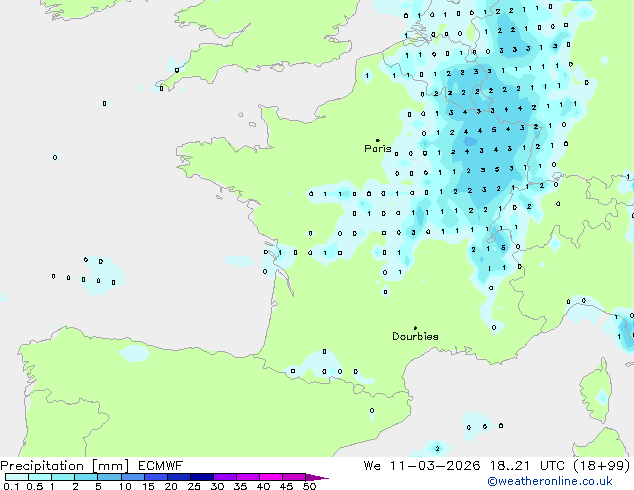Click the legend arrow tip above 50 mm
The height and width of the screenshot is (490, 634).
(x=317, y=477)
